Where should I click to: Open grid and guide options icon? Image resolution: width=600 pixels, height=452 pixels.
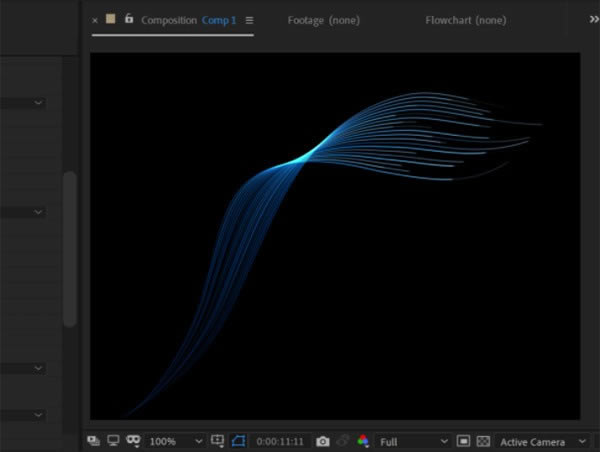217,441
